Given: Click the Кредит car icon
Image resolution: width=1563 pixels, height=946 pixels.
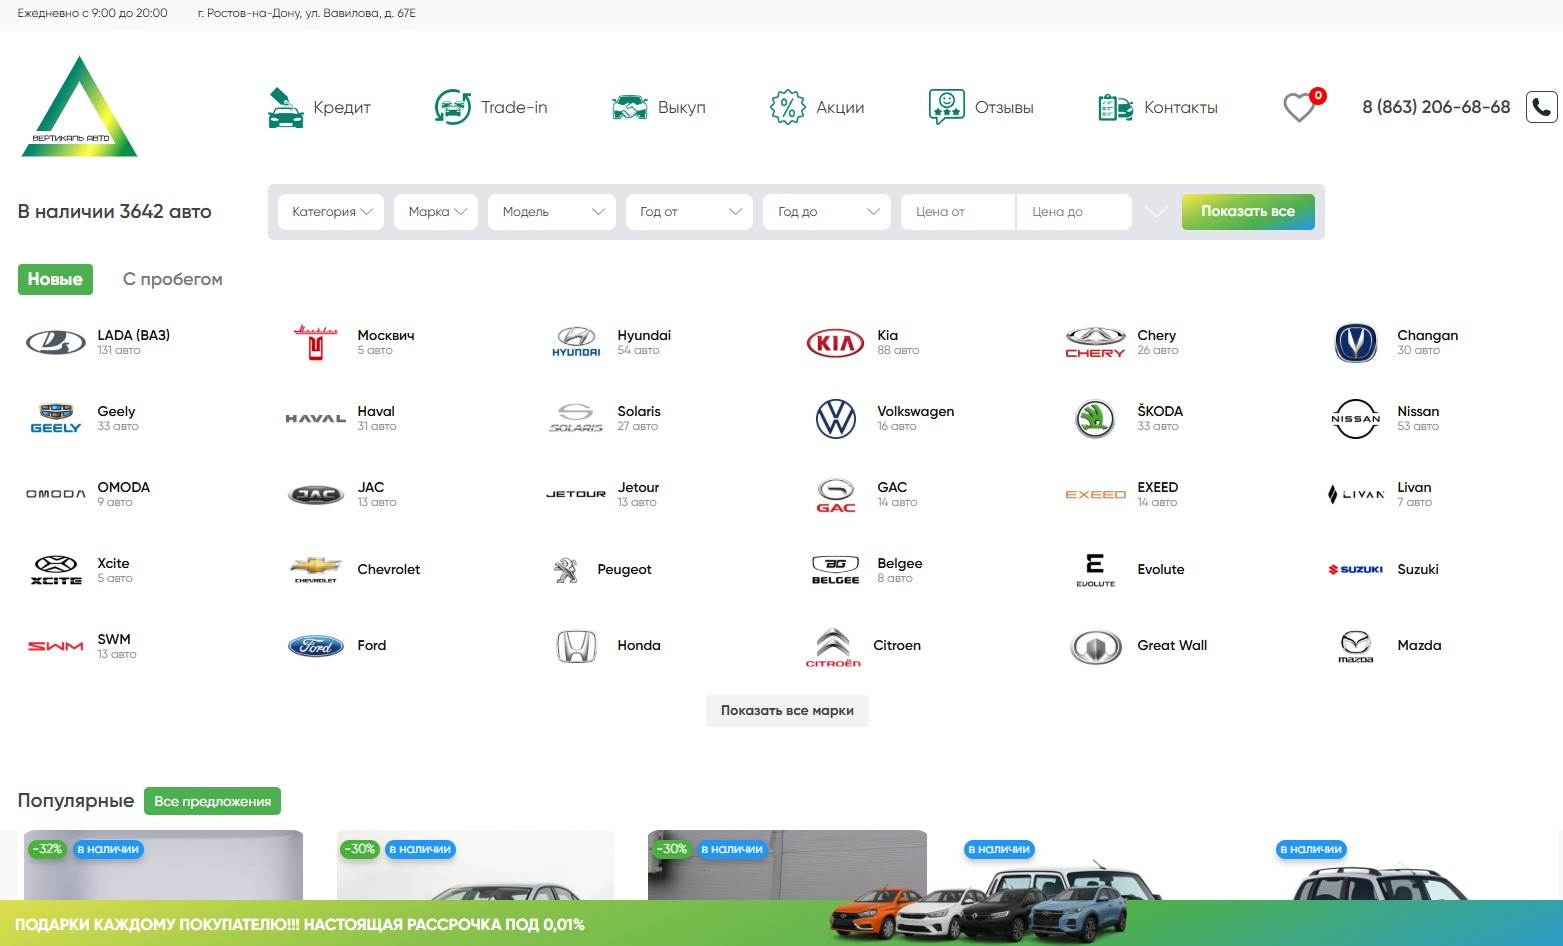Looking at the screenshot, I should click(x=286, y=108).
